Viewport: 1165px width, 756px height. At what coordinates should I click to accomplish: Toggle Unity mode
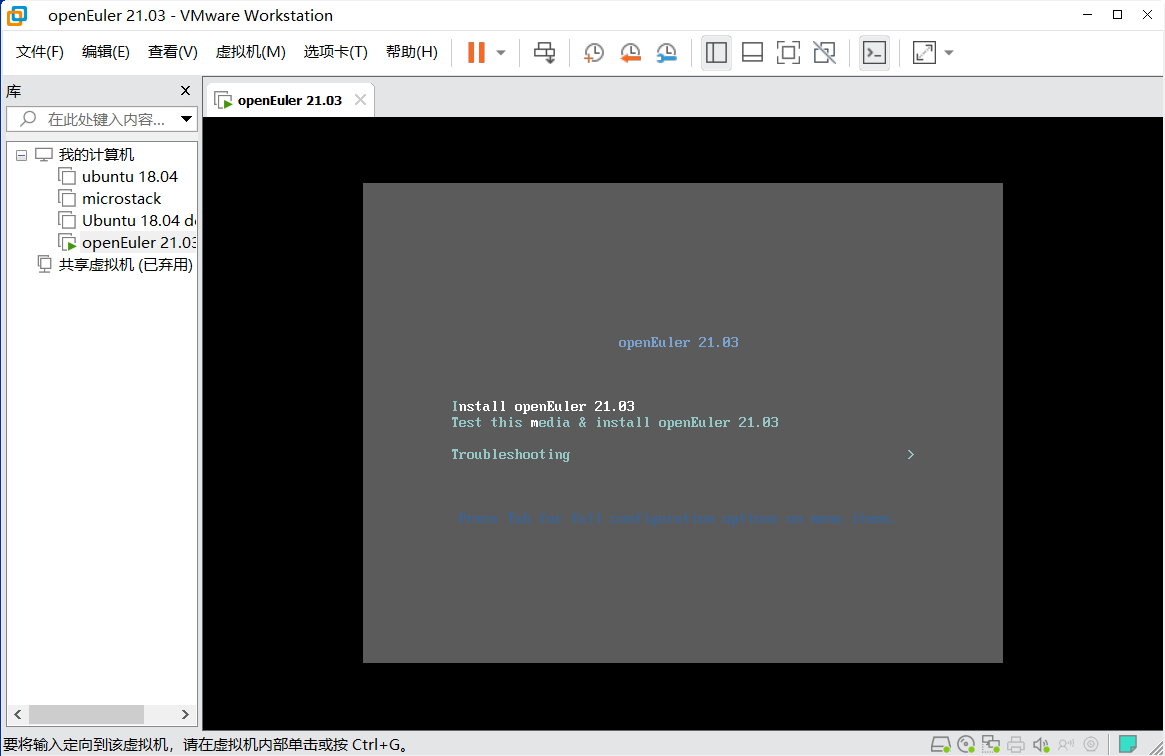pos(824,52)
